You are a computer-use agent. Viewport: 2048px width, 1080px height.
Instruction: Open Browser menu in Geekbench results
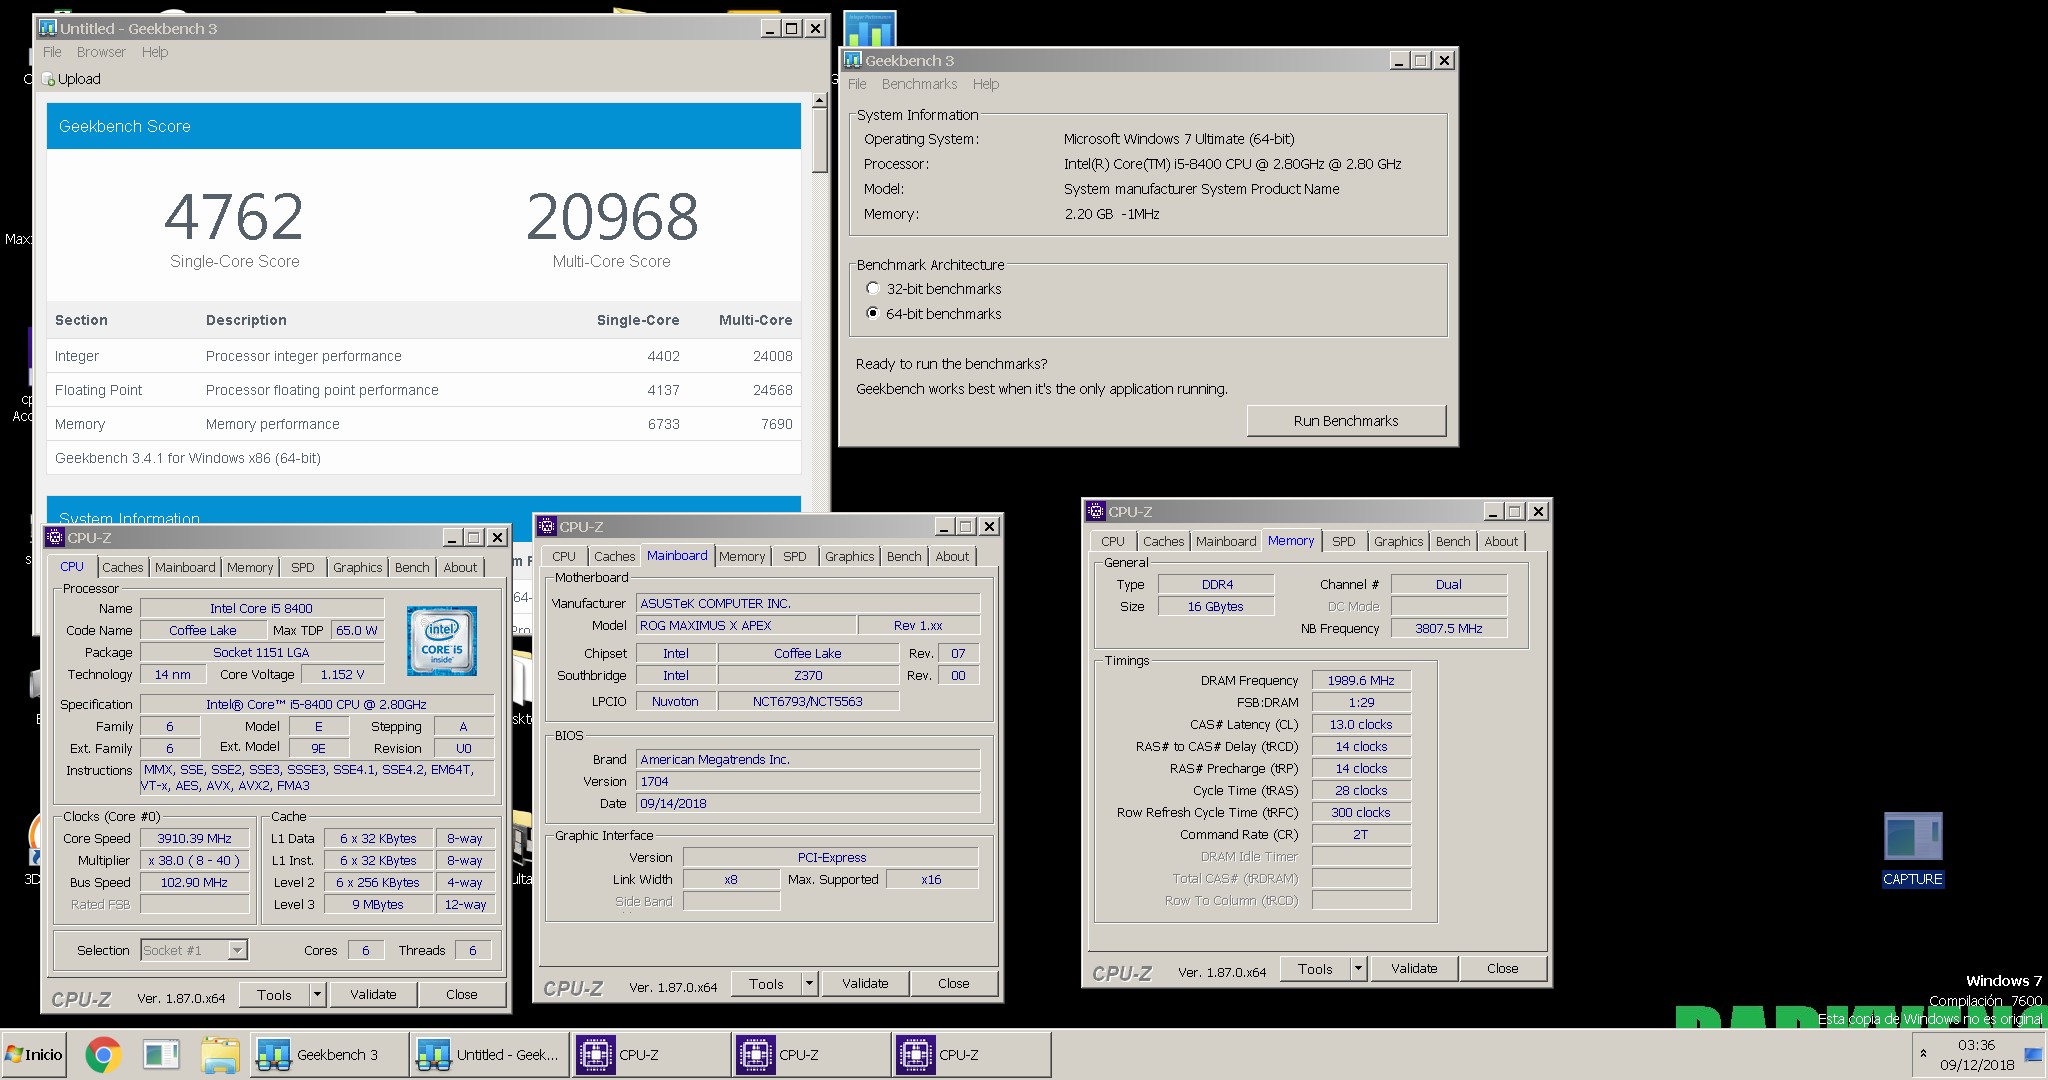[x=101, y=52]
